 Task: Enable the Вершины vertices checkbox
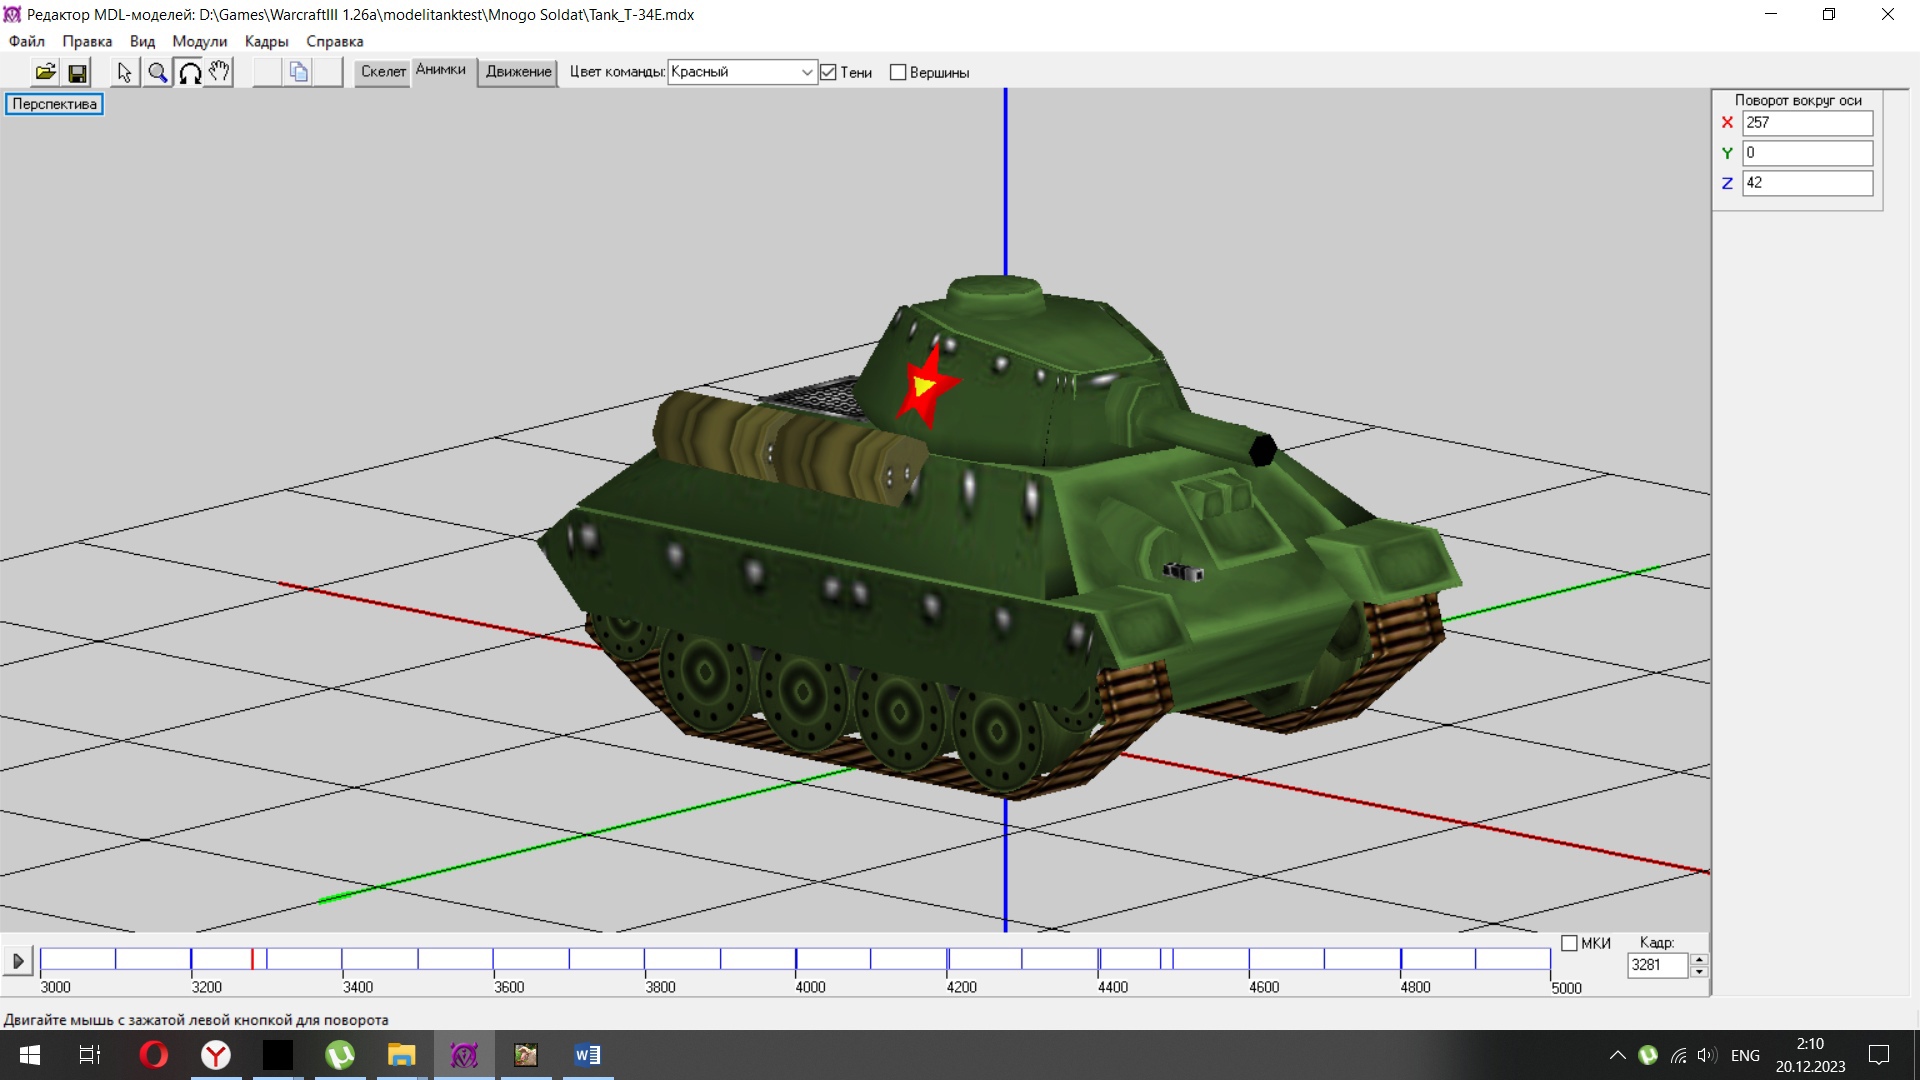[x=898, y=72]
